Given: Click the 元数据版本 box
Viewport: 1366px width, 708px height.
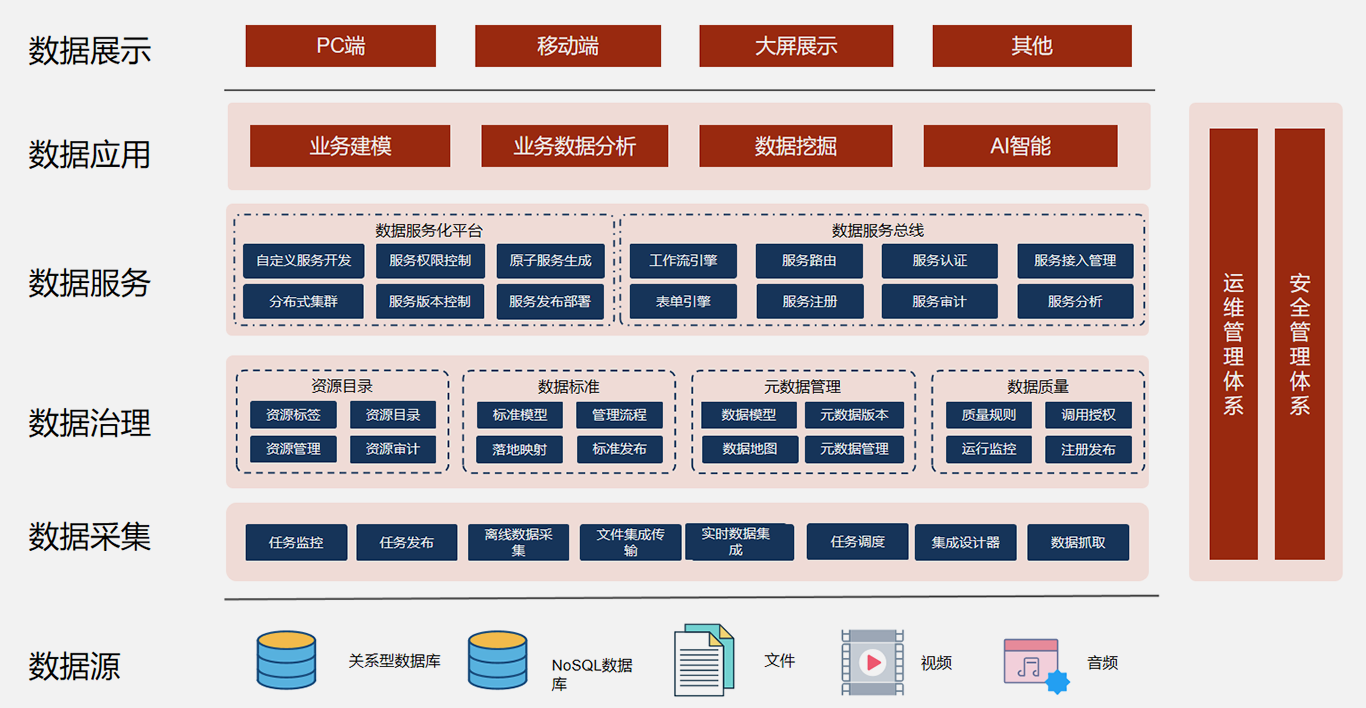Looking at the screenshot, I should click(854, 415).
